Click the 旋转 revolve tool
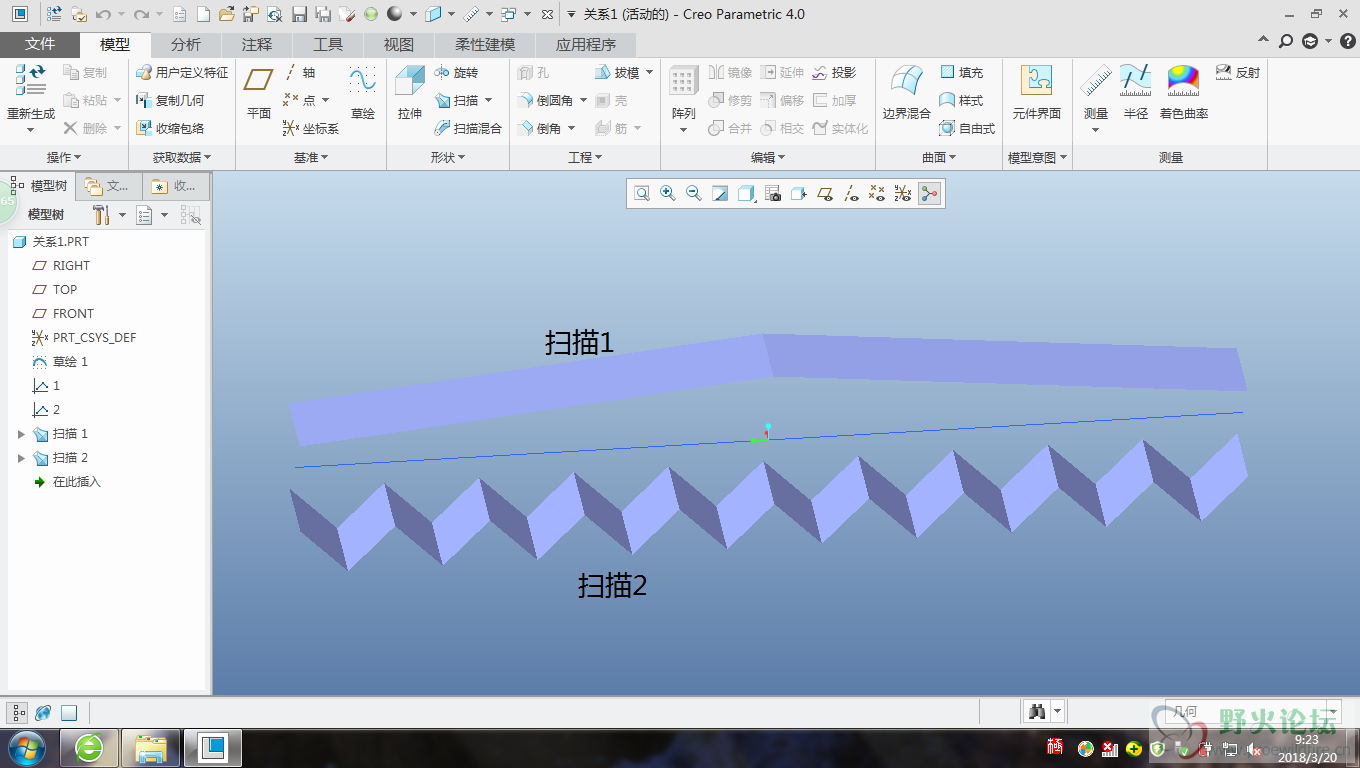 [456, 73]
